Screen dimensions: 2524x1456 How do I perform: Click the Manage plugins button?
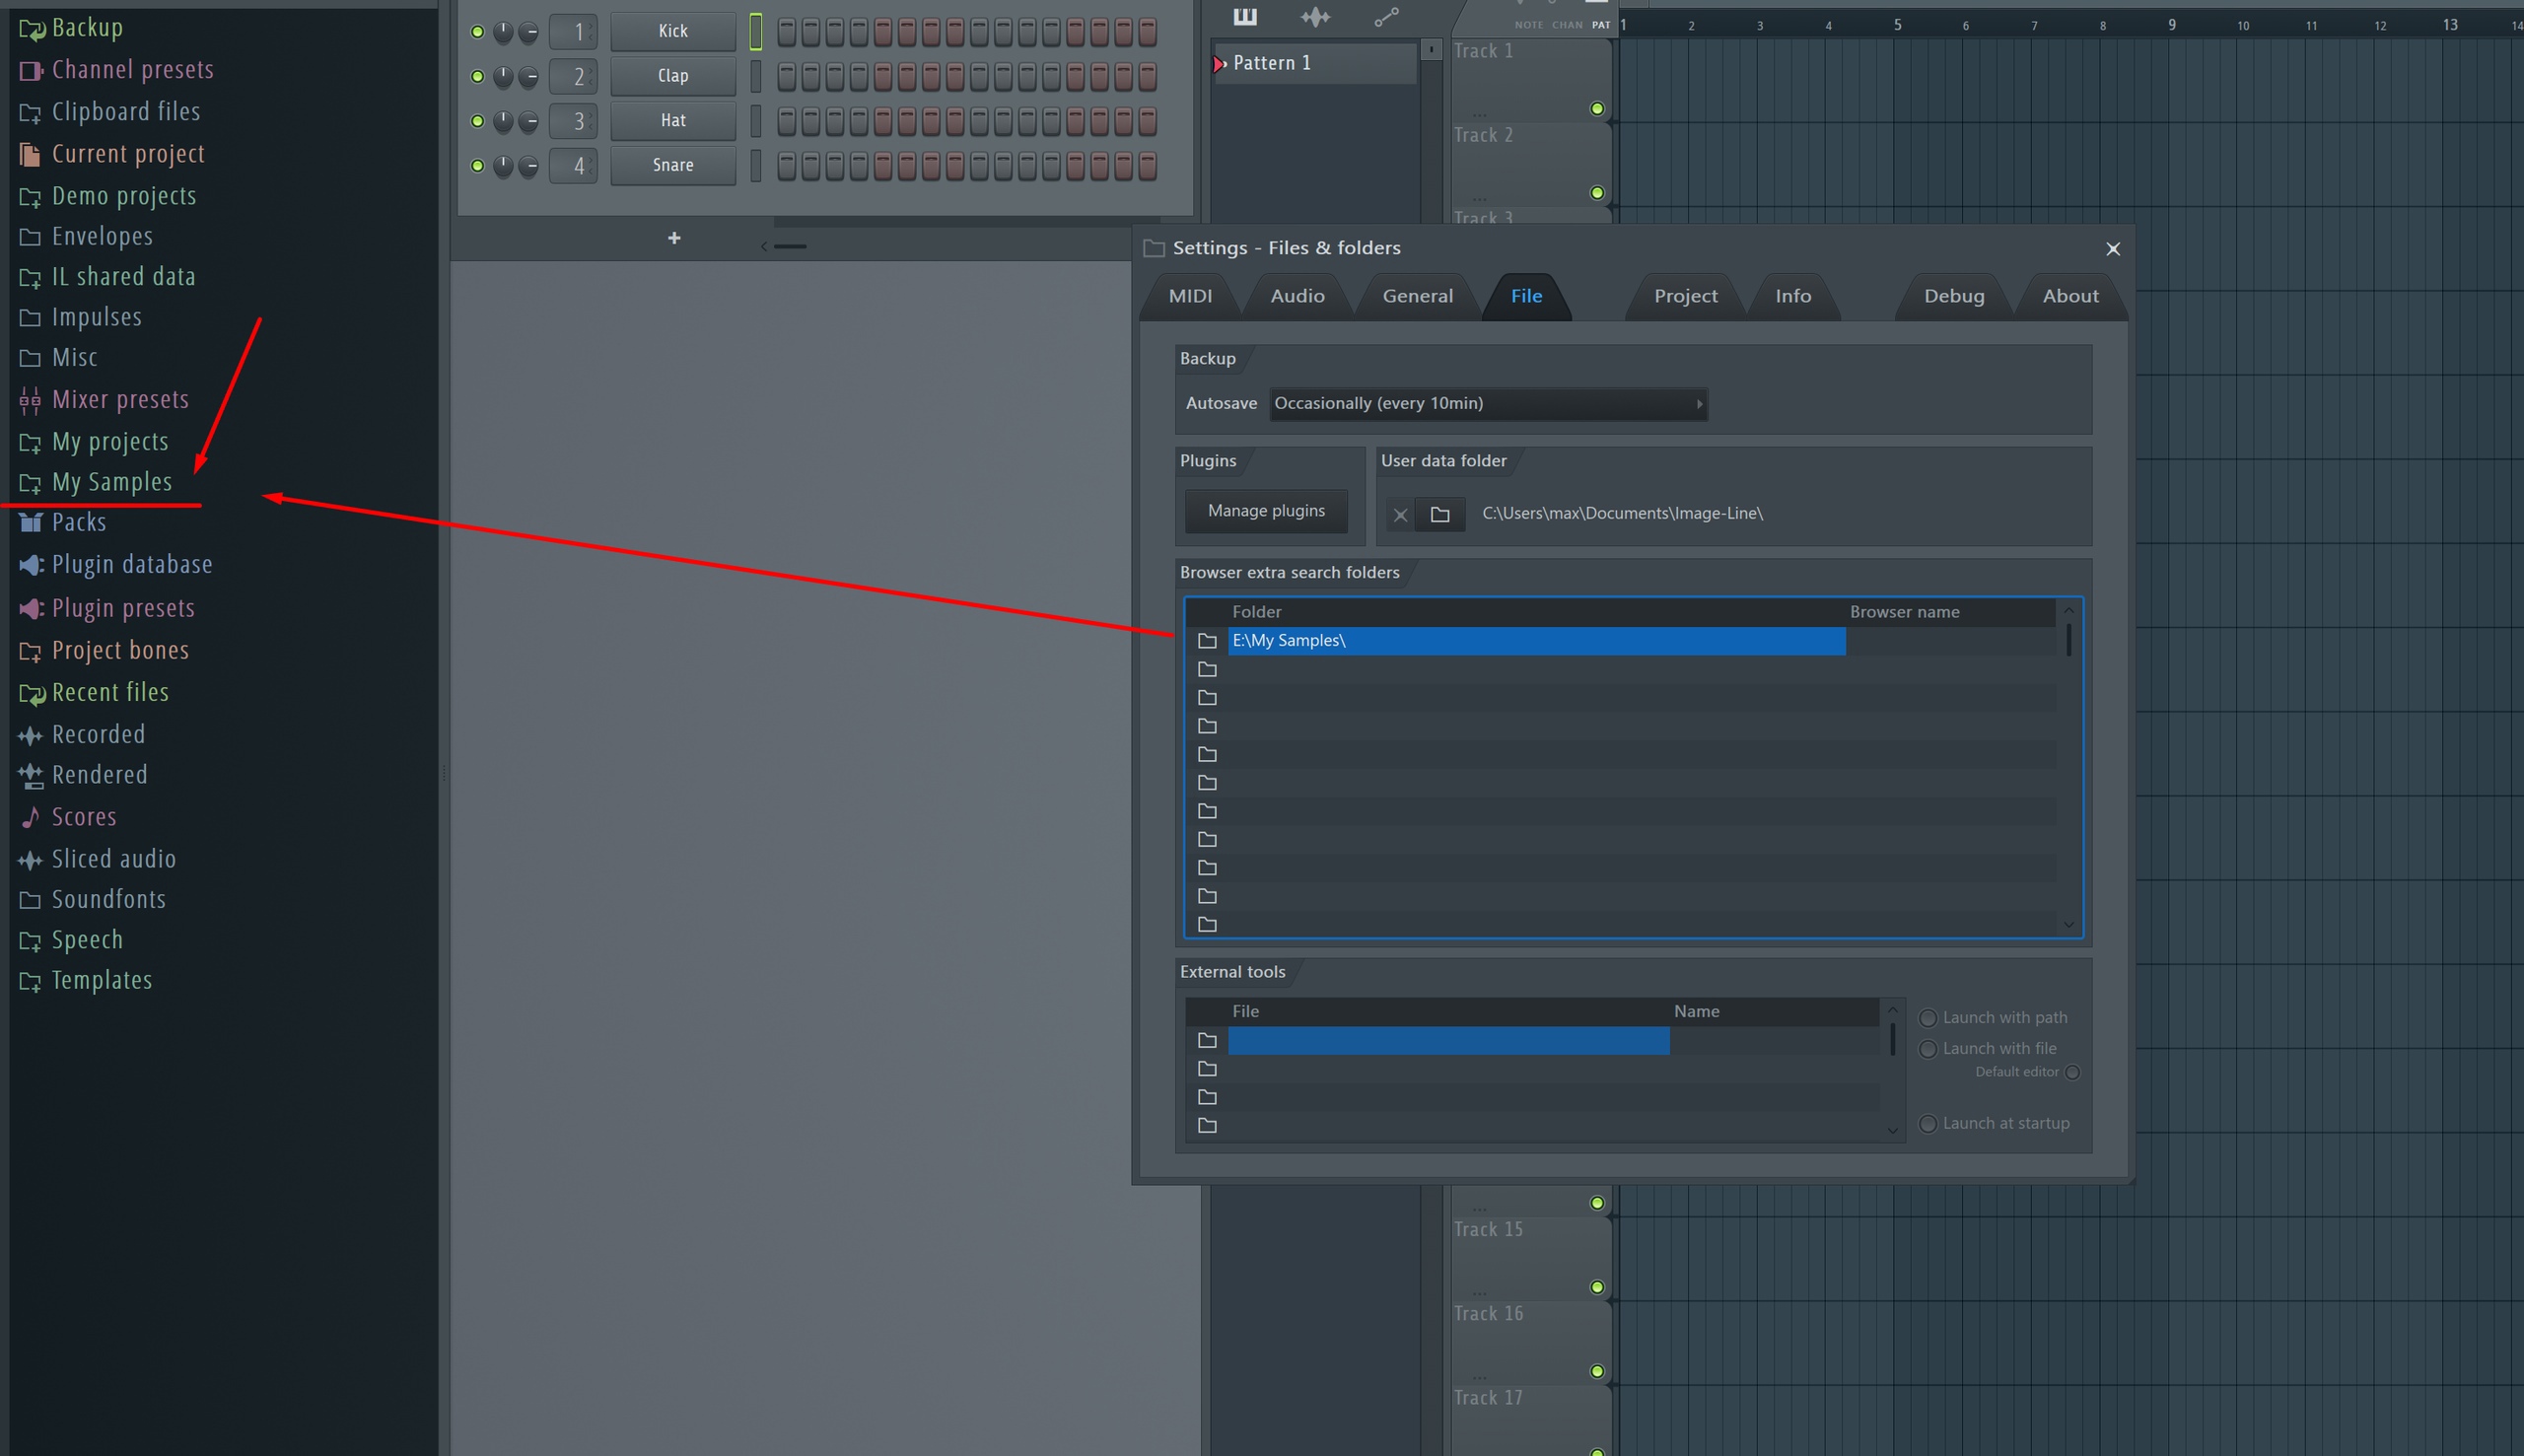click(x=1264, y=510)
